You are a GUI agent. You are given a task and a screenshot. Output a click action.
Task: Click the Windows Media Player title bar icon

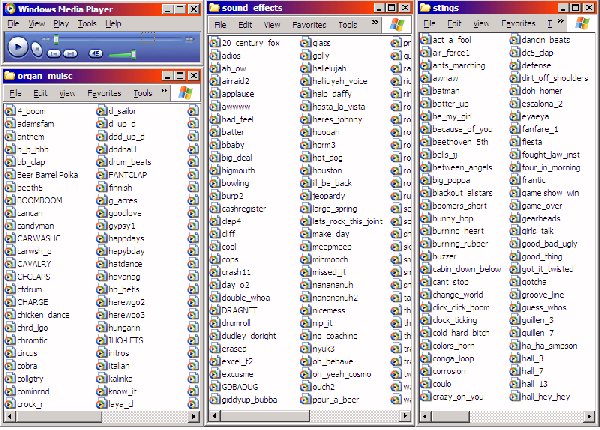[x=10, y=9]
